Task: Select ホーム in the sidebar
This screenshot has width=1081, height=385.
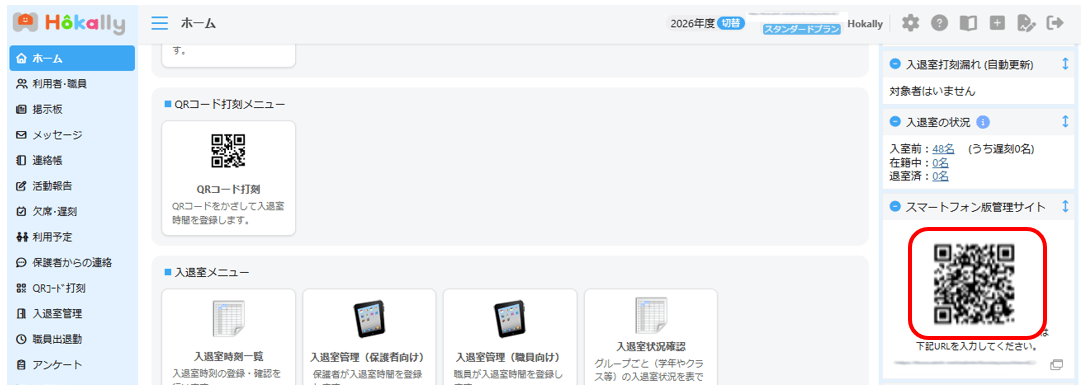Action: click(72, 58)
